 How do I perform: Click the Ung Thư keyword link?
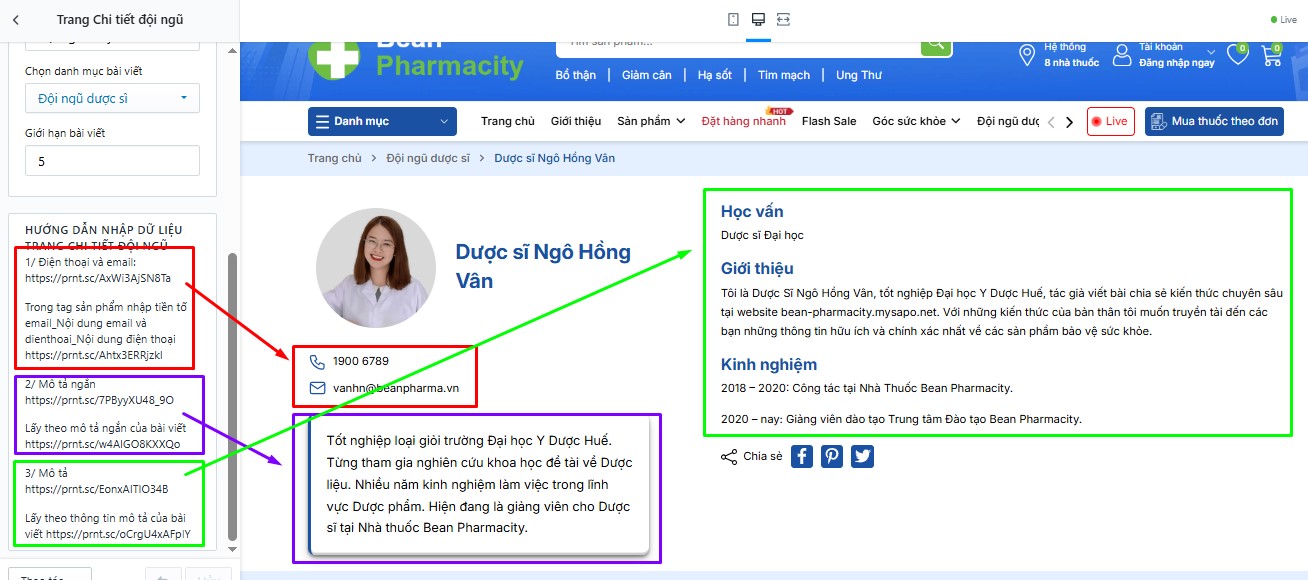point(859,75)
